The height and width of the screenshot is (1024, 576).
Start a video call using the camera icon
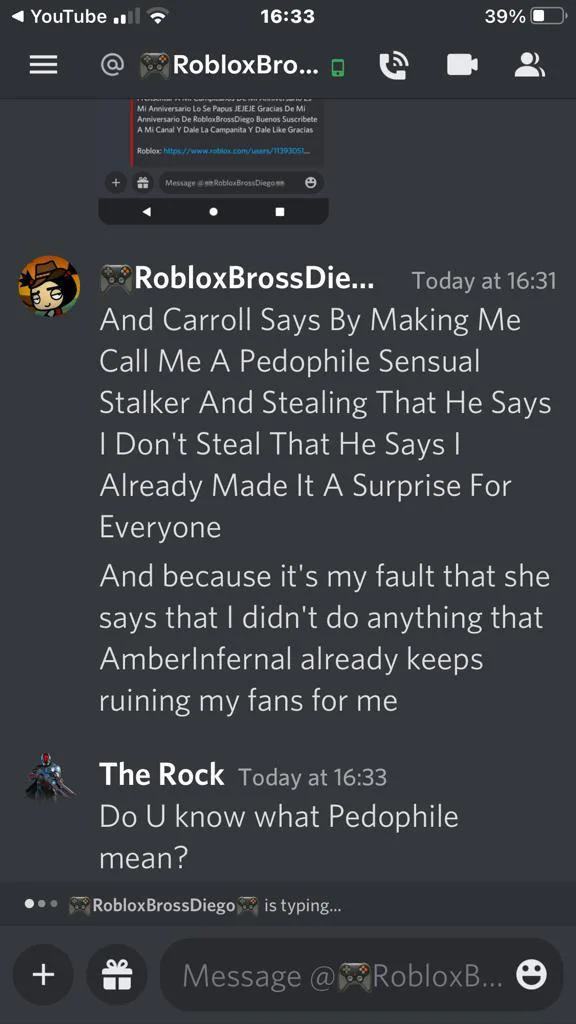tap(462, 65)
